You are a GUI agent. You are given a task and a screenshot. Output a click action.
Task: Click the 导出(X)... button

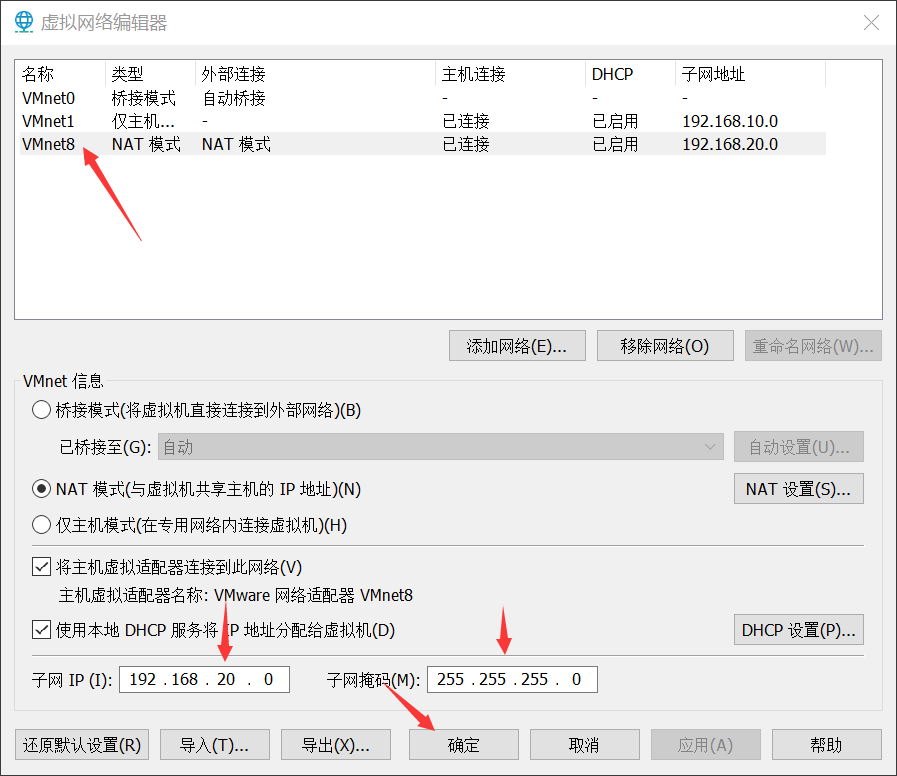336,745
